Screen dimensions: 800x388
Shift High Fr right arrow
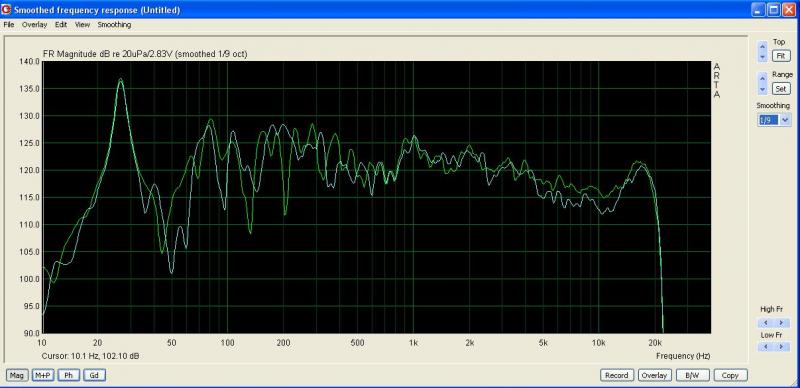point(781,323)
